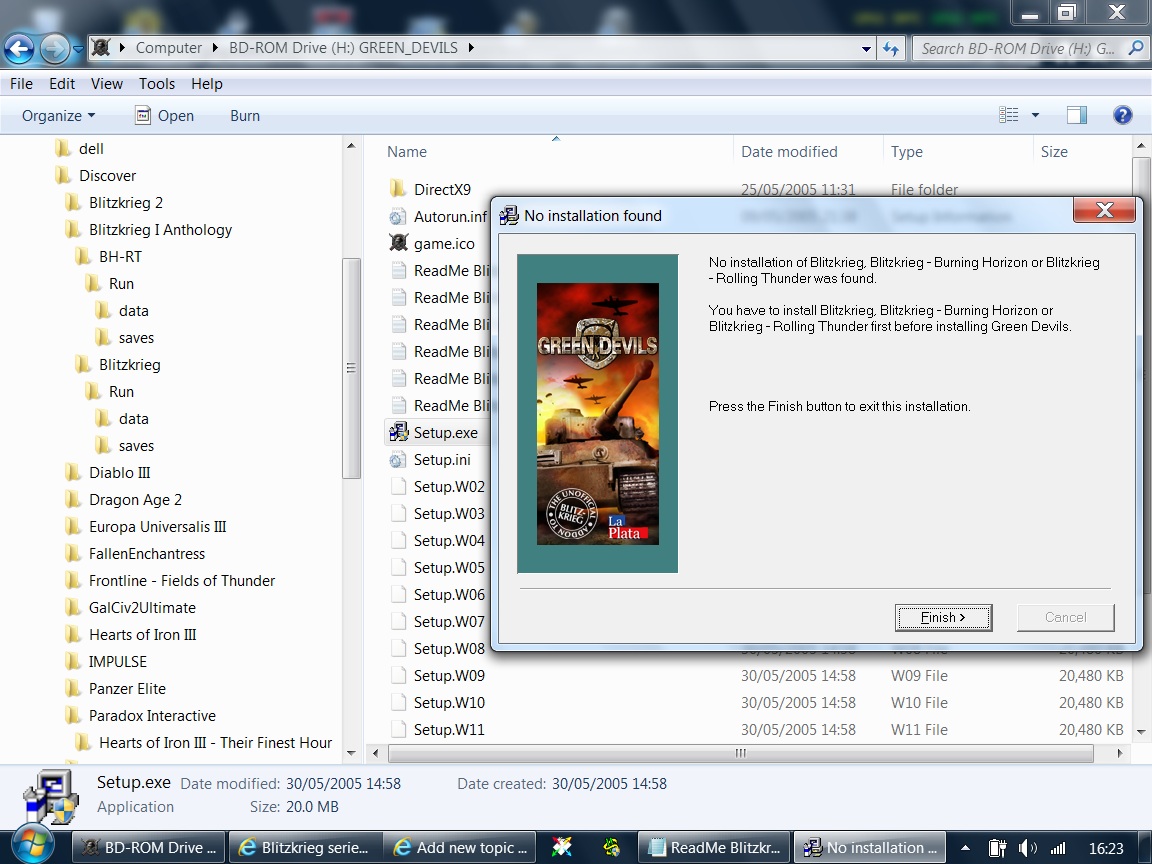Toggle the preview pane icon

tap(1076, 115)
